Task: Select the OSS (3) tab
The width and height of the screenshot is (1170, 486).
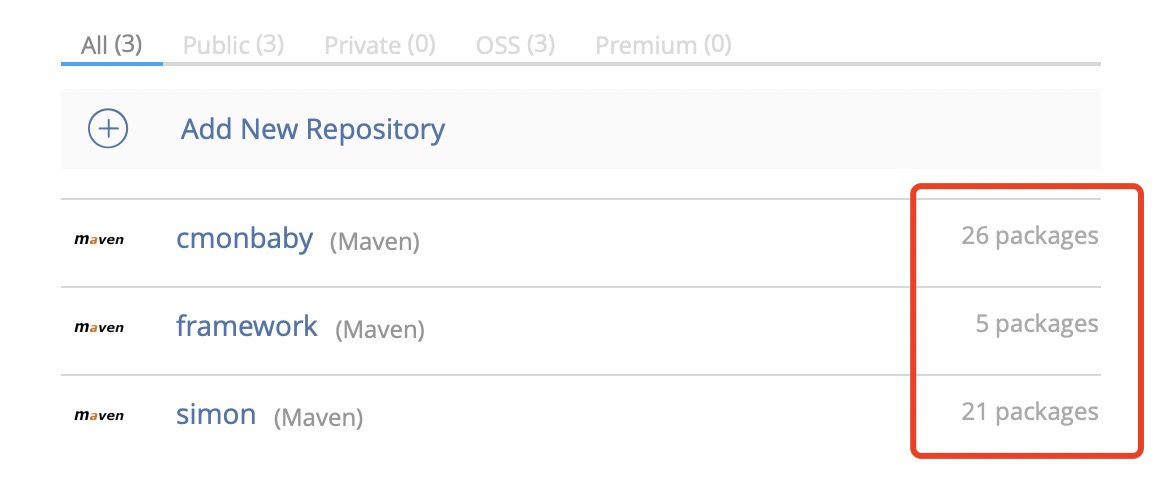Action: pyautogui.click(x=516, y=45)
